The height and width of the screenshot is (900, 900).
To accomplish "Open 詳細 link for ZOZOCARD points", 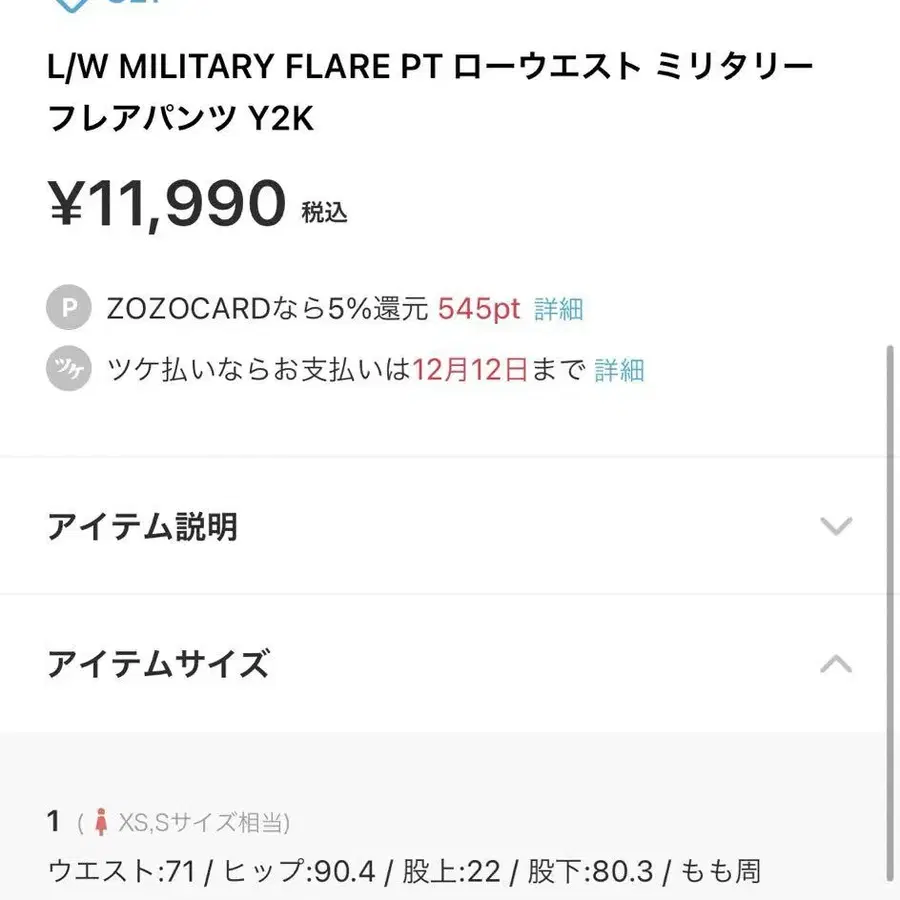I will [x=558, y=309].
